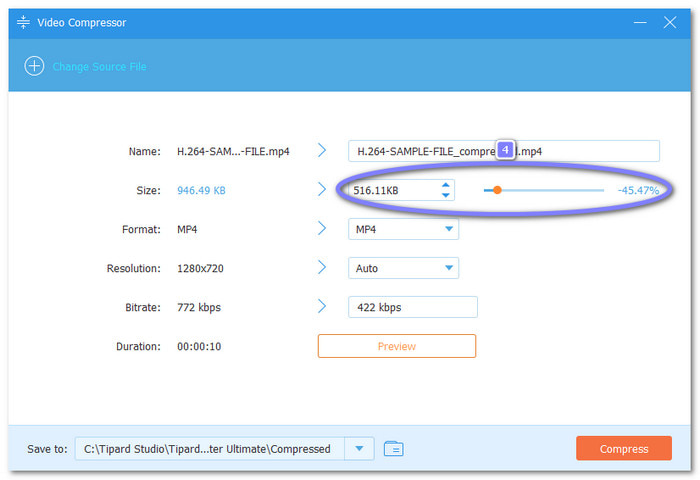Click the Change Source File plus icon

[x=34, y=66]
